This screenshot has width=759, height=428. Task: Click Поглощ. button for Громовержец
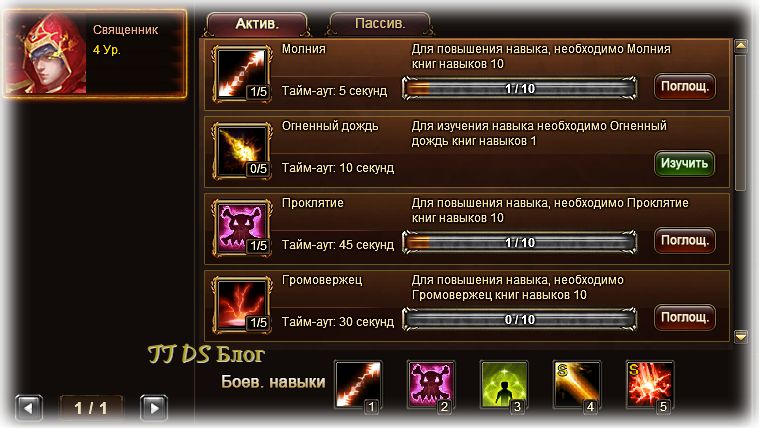684,318
